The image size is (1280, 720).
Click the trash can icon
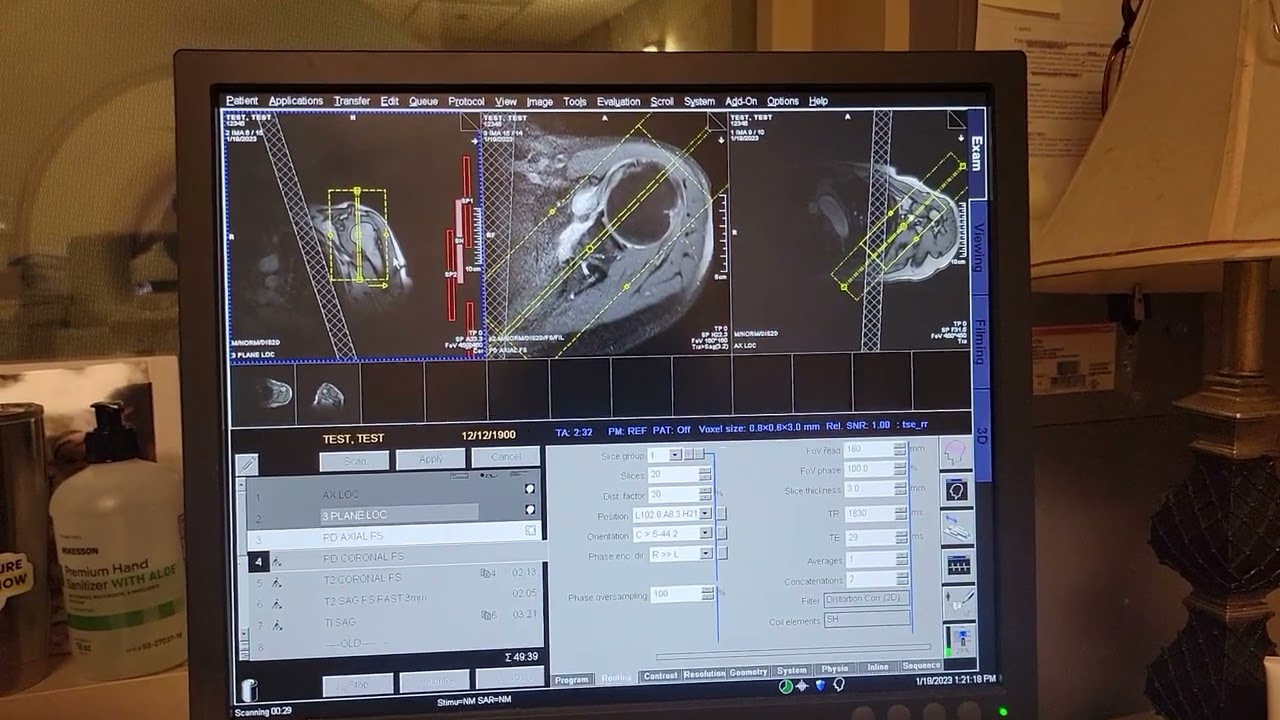coord(248,690)
